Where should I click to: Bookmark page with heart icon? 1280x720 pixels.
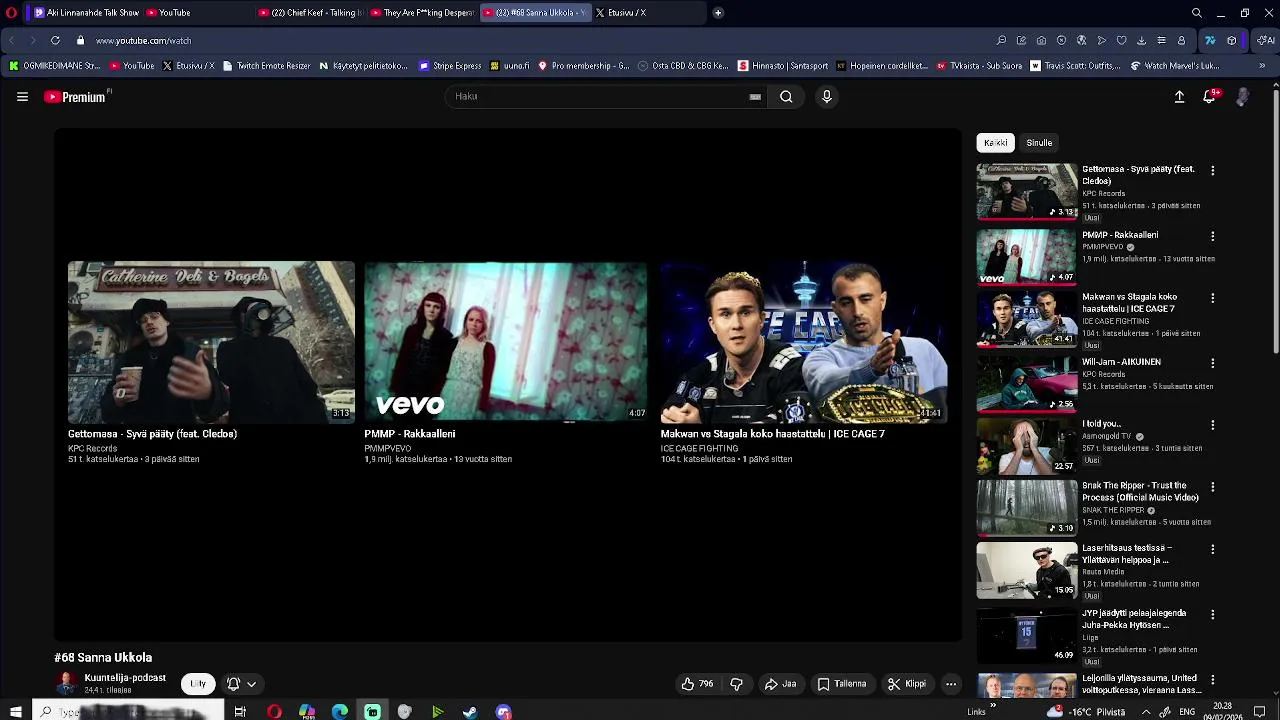(1121, 40)
